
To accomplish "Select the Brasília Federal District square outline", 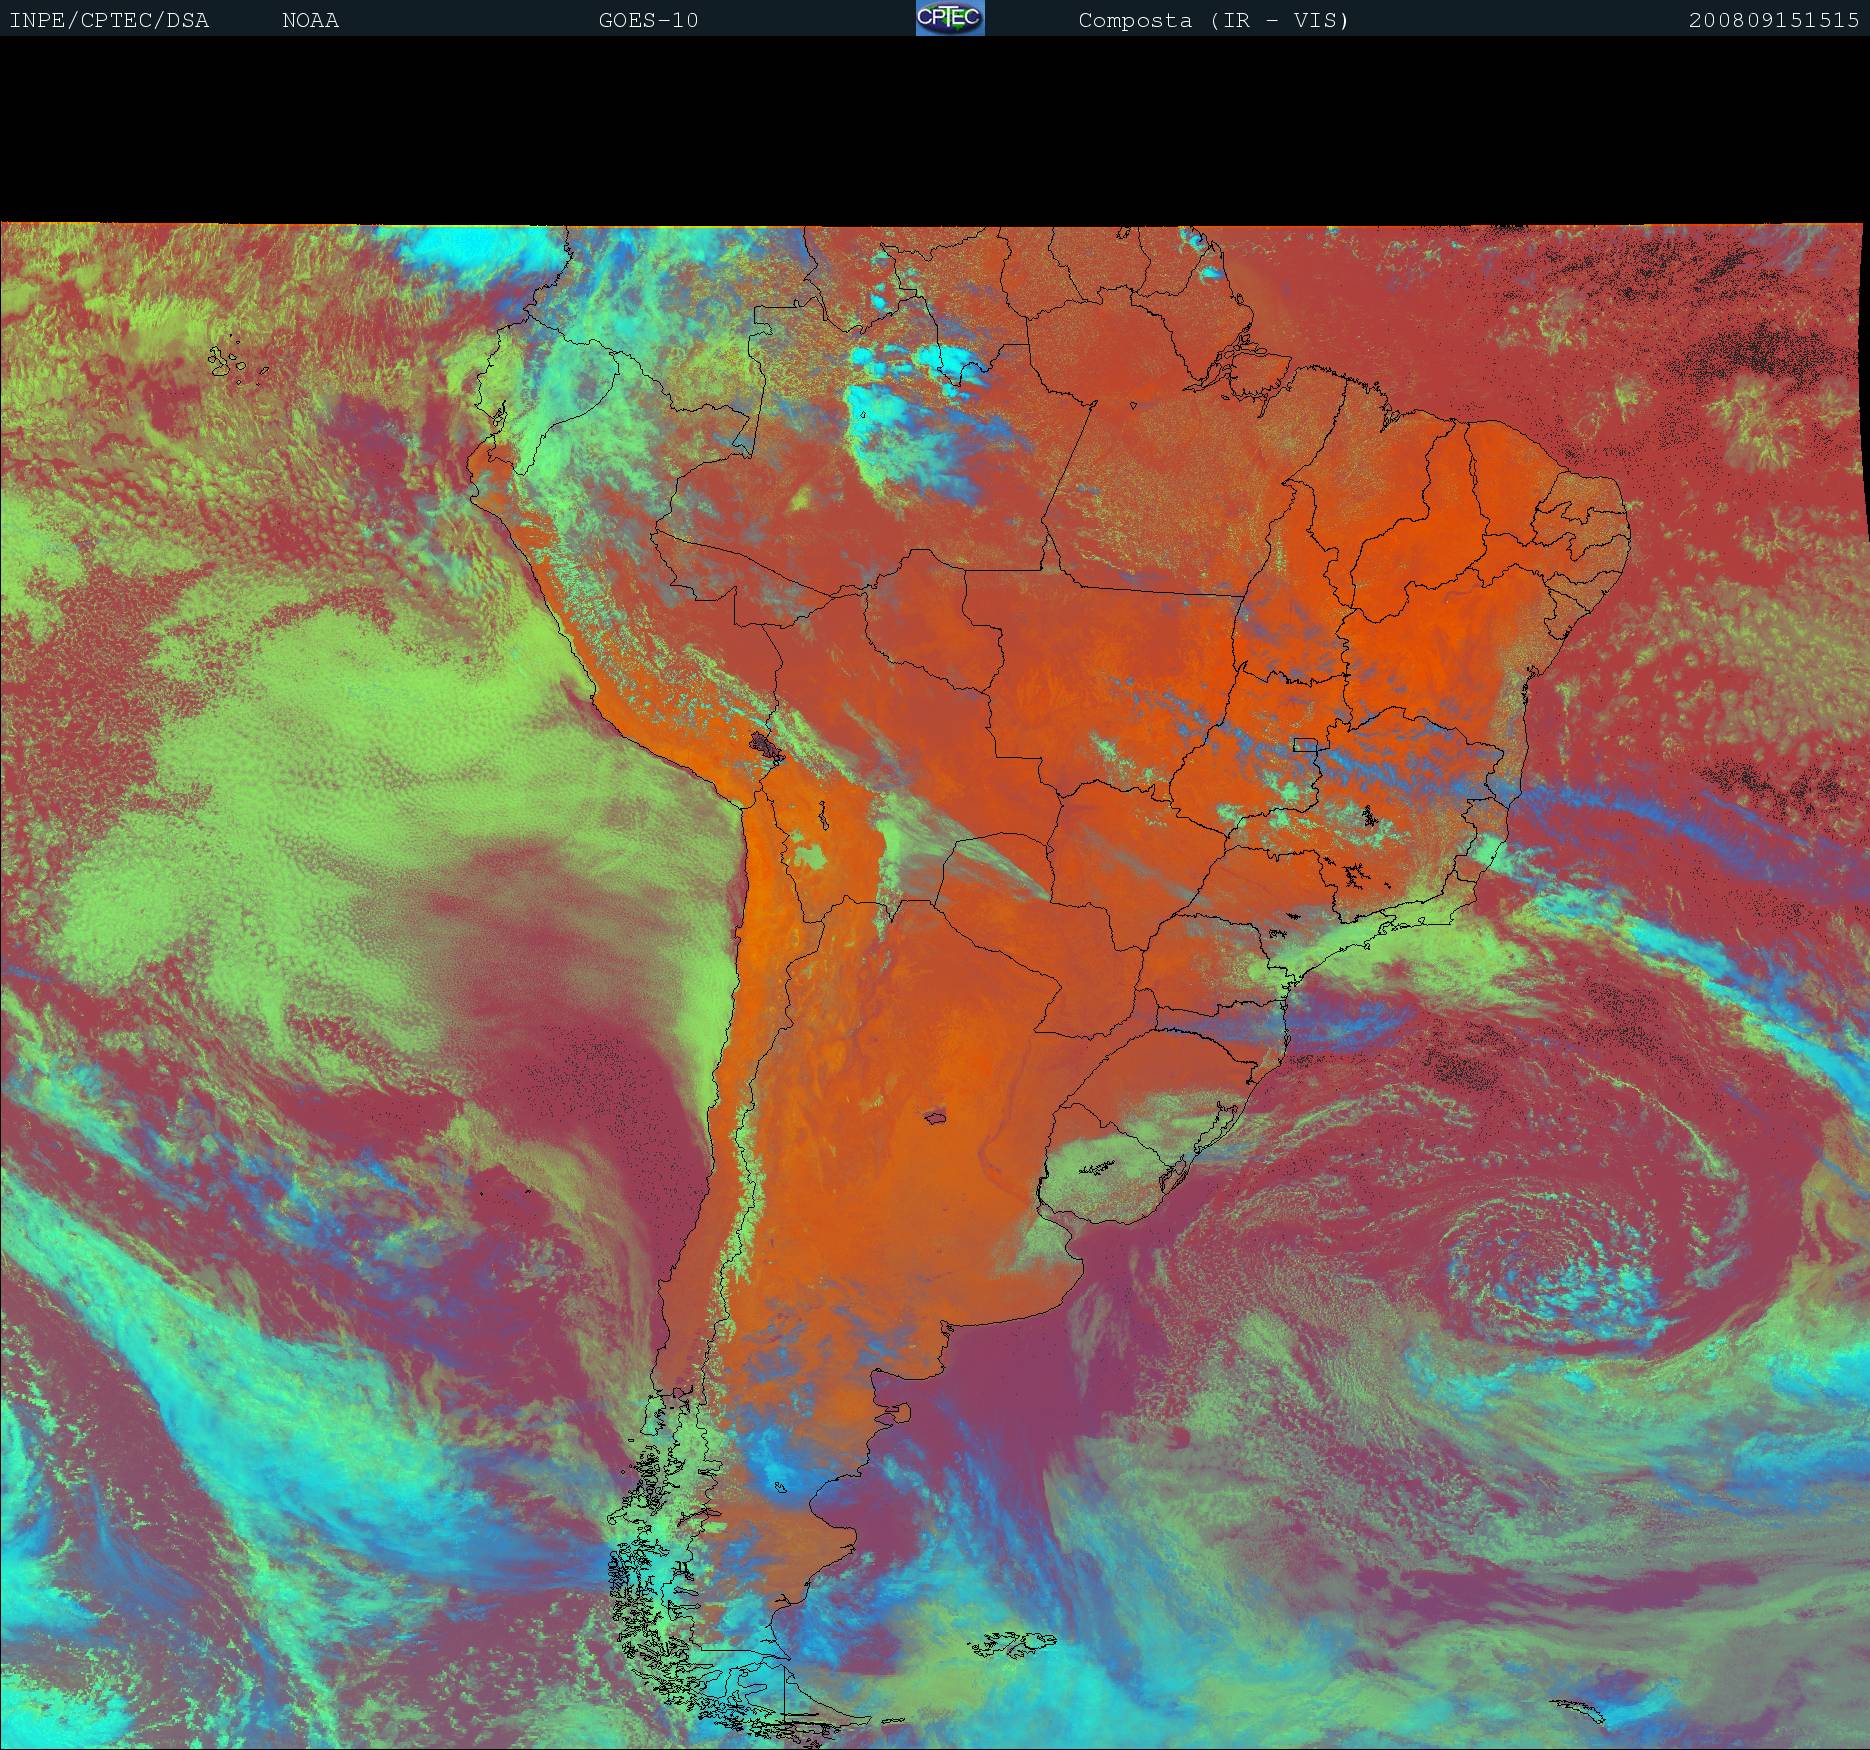I will pyautogui.click(x=1305, y=744).
